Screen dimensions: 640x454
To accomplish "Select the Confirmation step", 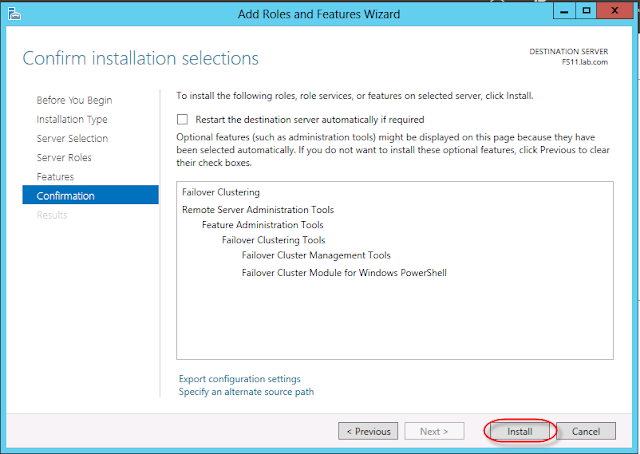I will click(x=66, y=195).
